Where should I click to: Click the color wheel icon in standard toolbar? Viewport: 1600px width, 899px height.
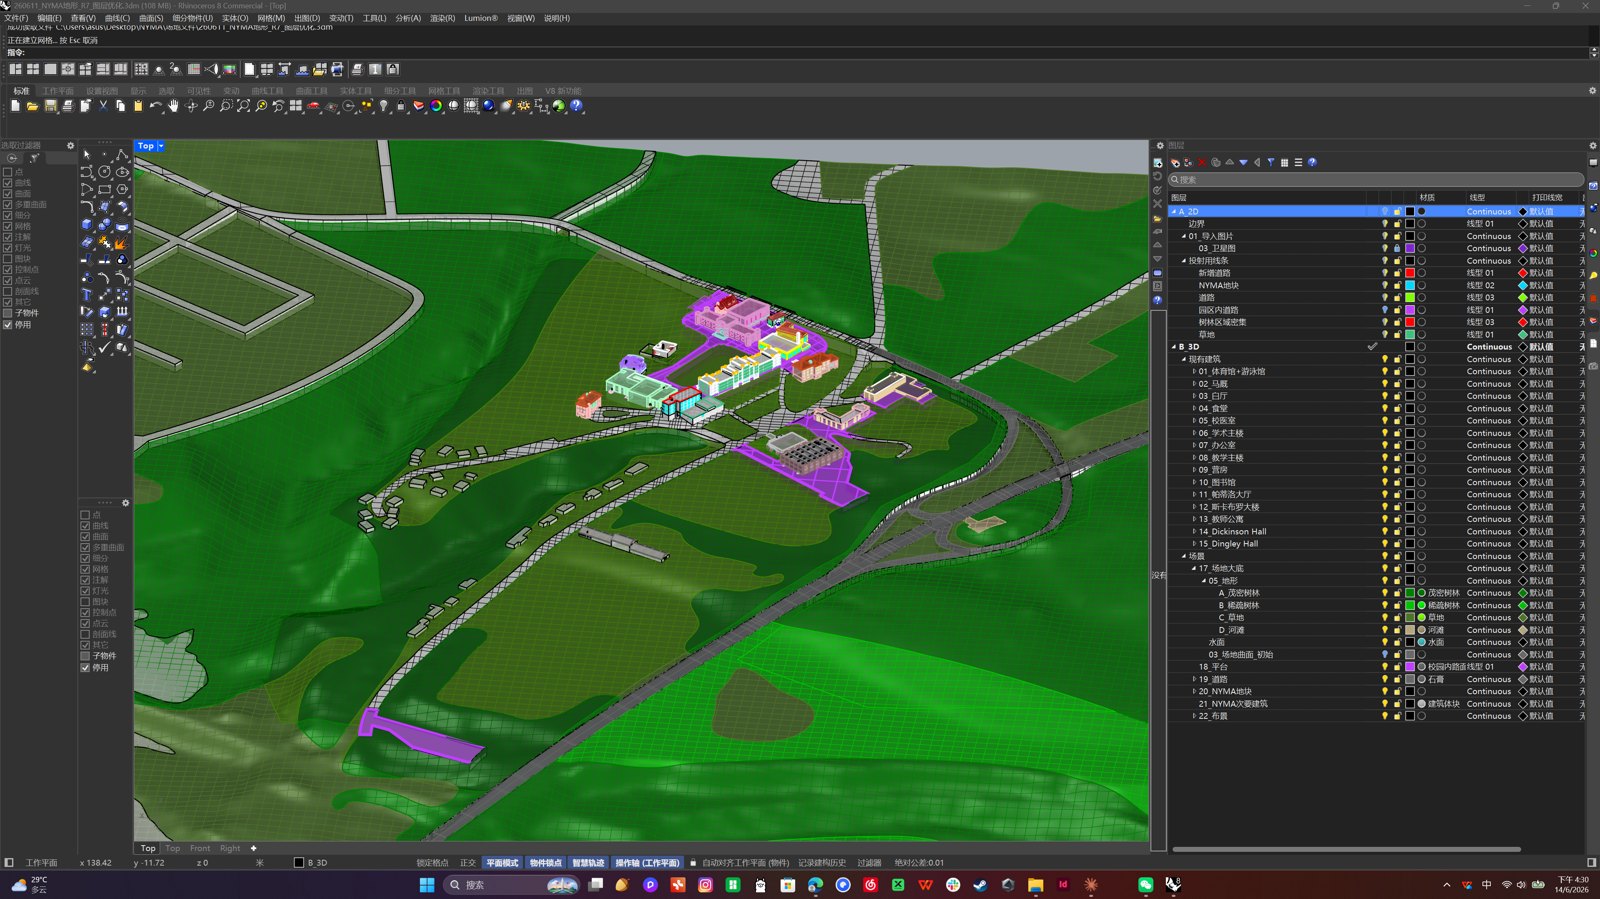click(436, 106)
